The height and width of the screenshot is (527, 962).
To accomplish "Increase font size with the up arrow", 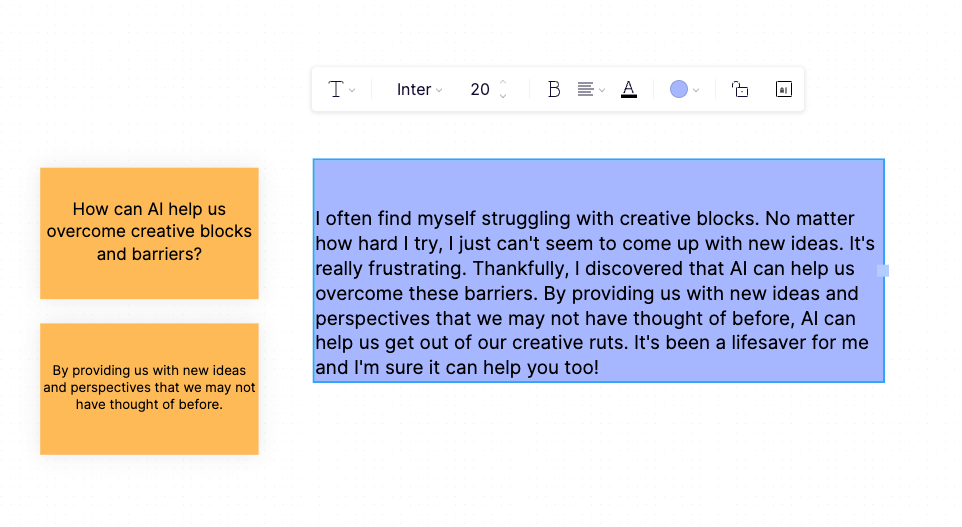I will [503, 82].
